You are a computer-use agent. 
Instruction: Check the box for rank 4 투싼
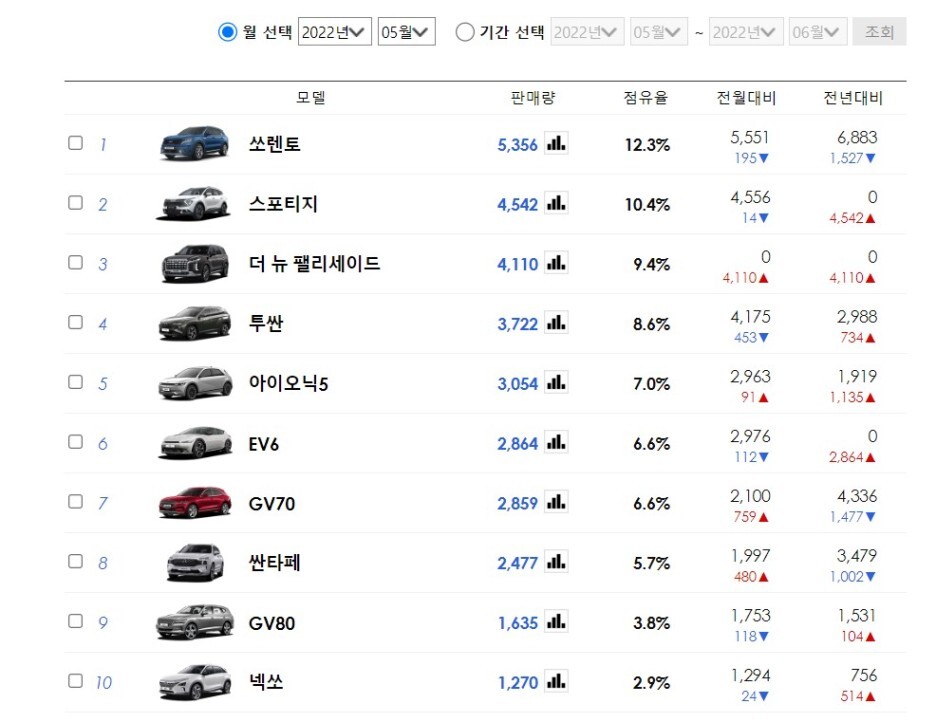click(75, 322)
